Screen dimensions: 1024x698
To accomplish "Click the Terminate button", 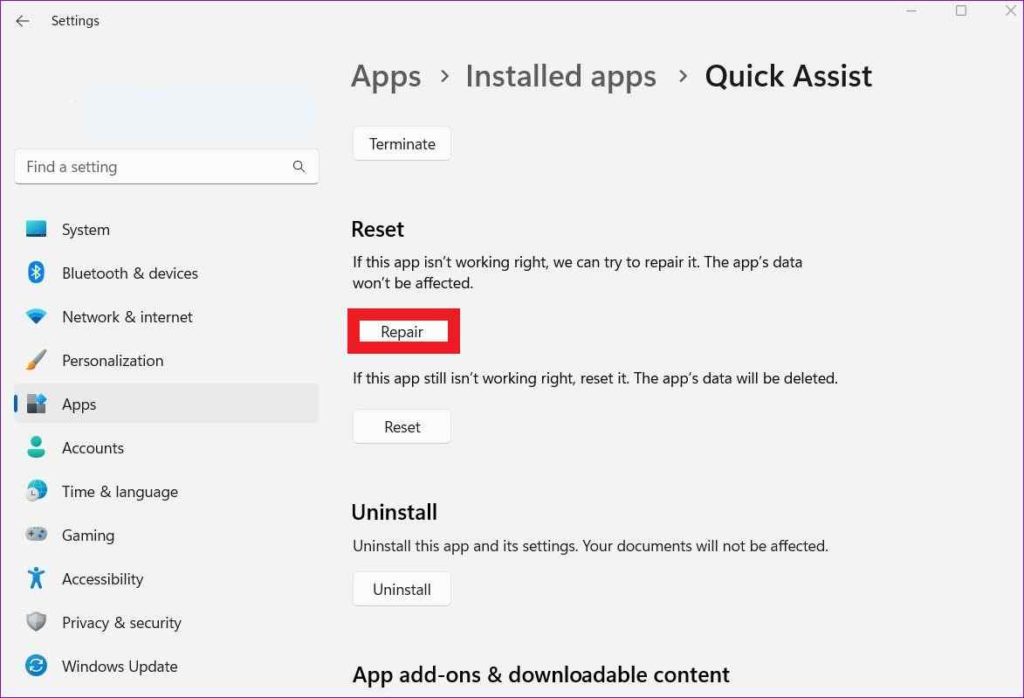I will (x=402, y=144).
